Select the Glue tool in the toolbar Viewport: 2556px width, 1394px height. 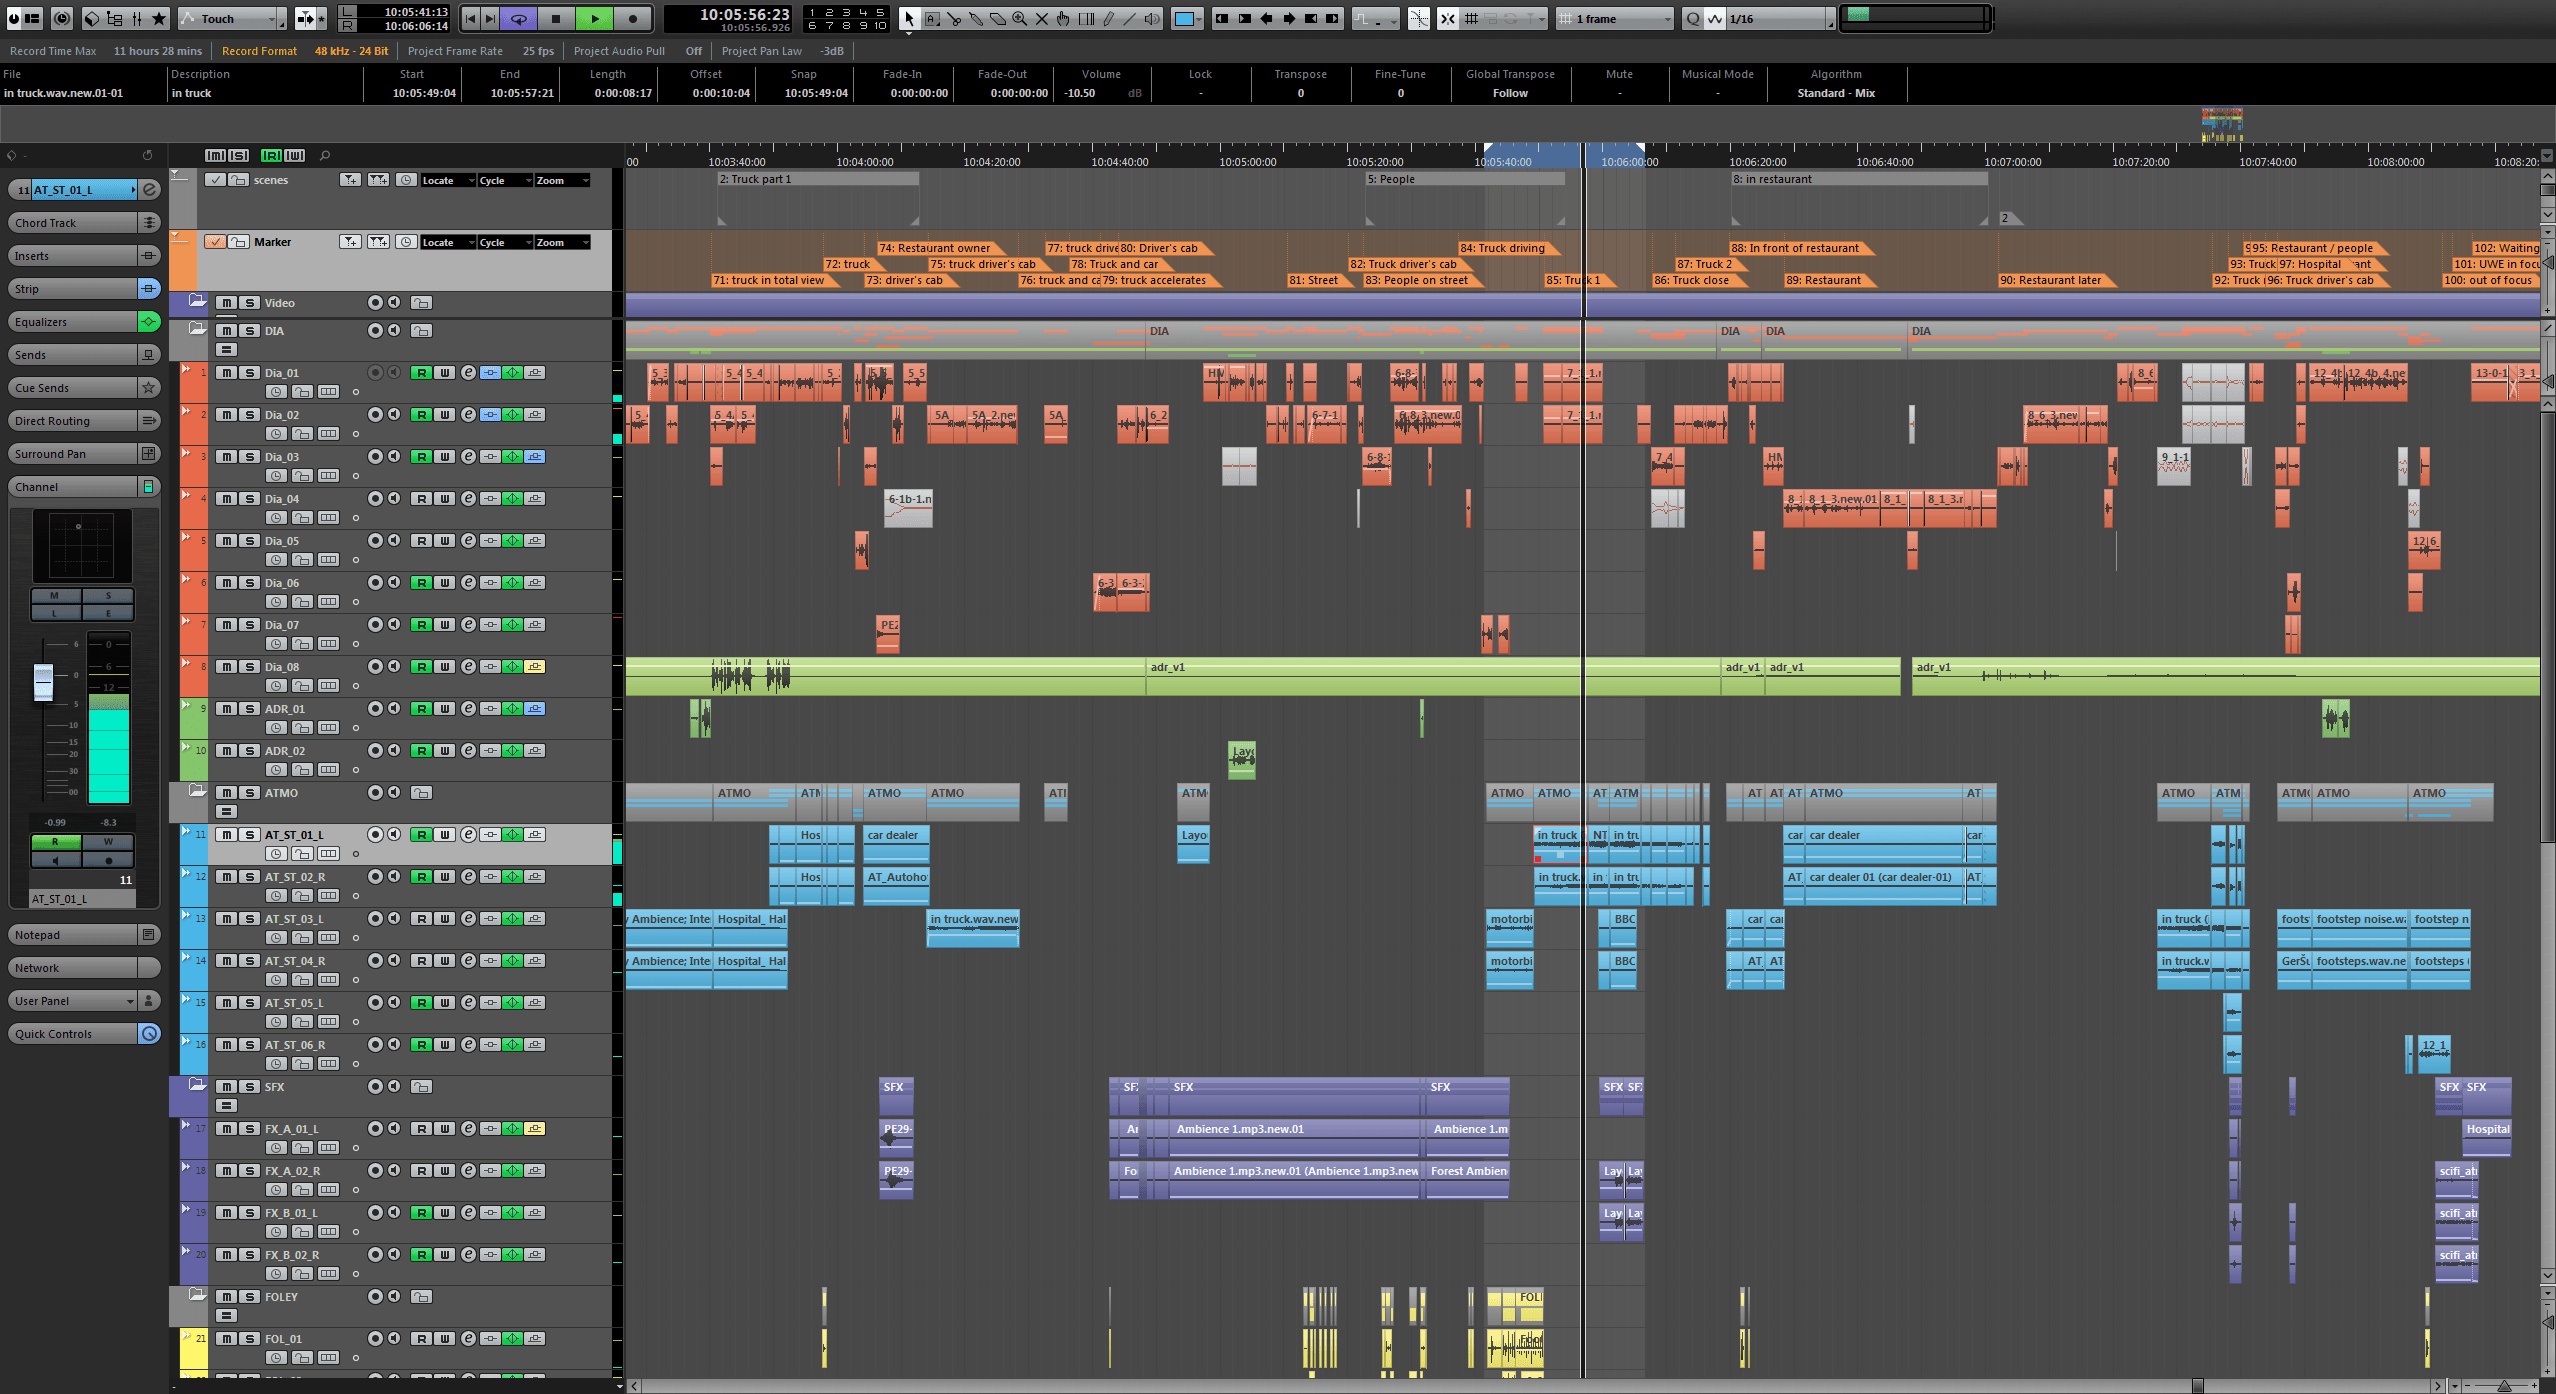tap(977, 18)
